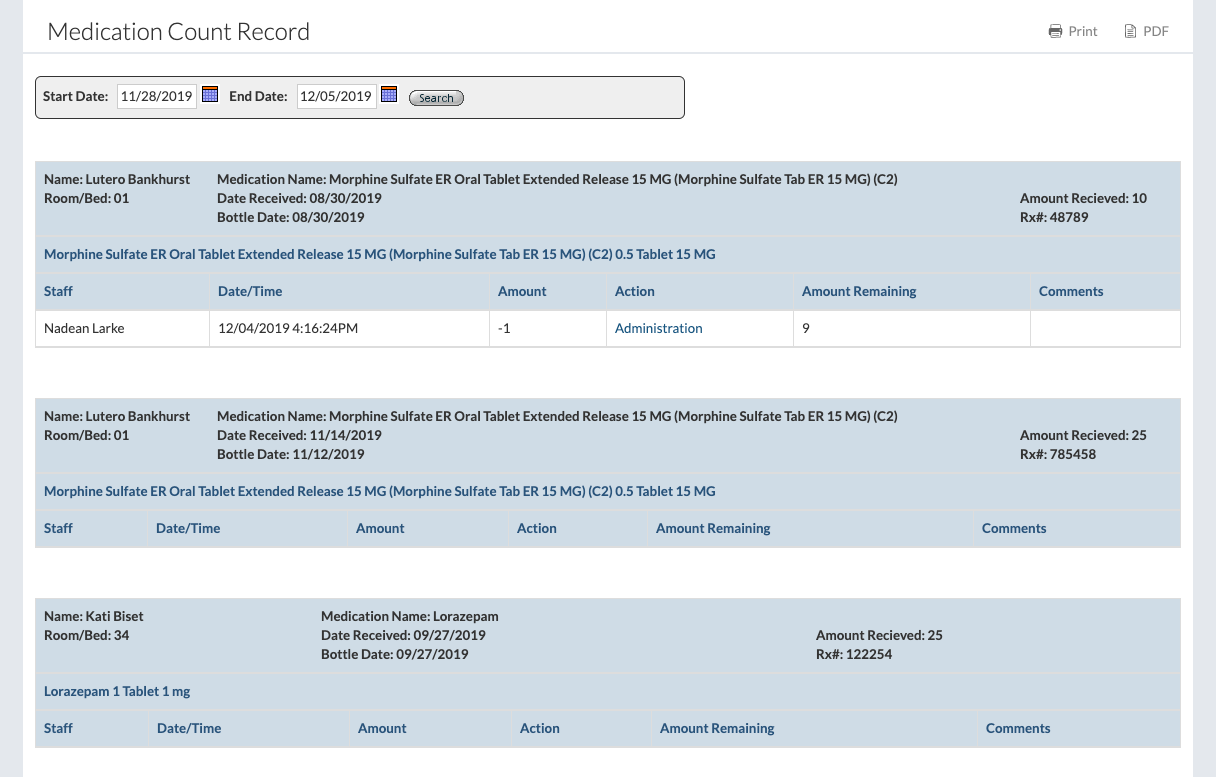Image resolution: width=1216 pixels, height=777 pixels.
Task: Click Comments header in the Lorazepam table
Action: 1017,728
